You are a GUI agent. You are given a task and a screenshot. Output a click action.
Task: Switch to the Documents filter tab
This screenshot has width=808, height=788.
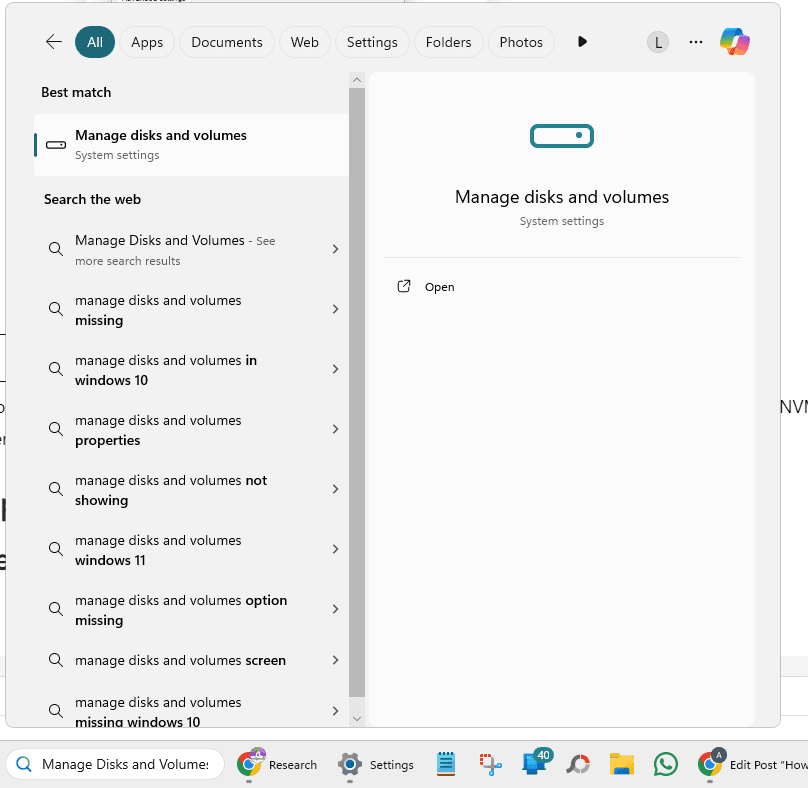pos(227,42)
